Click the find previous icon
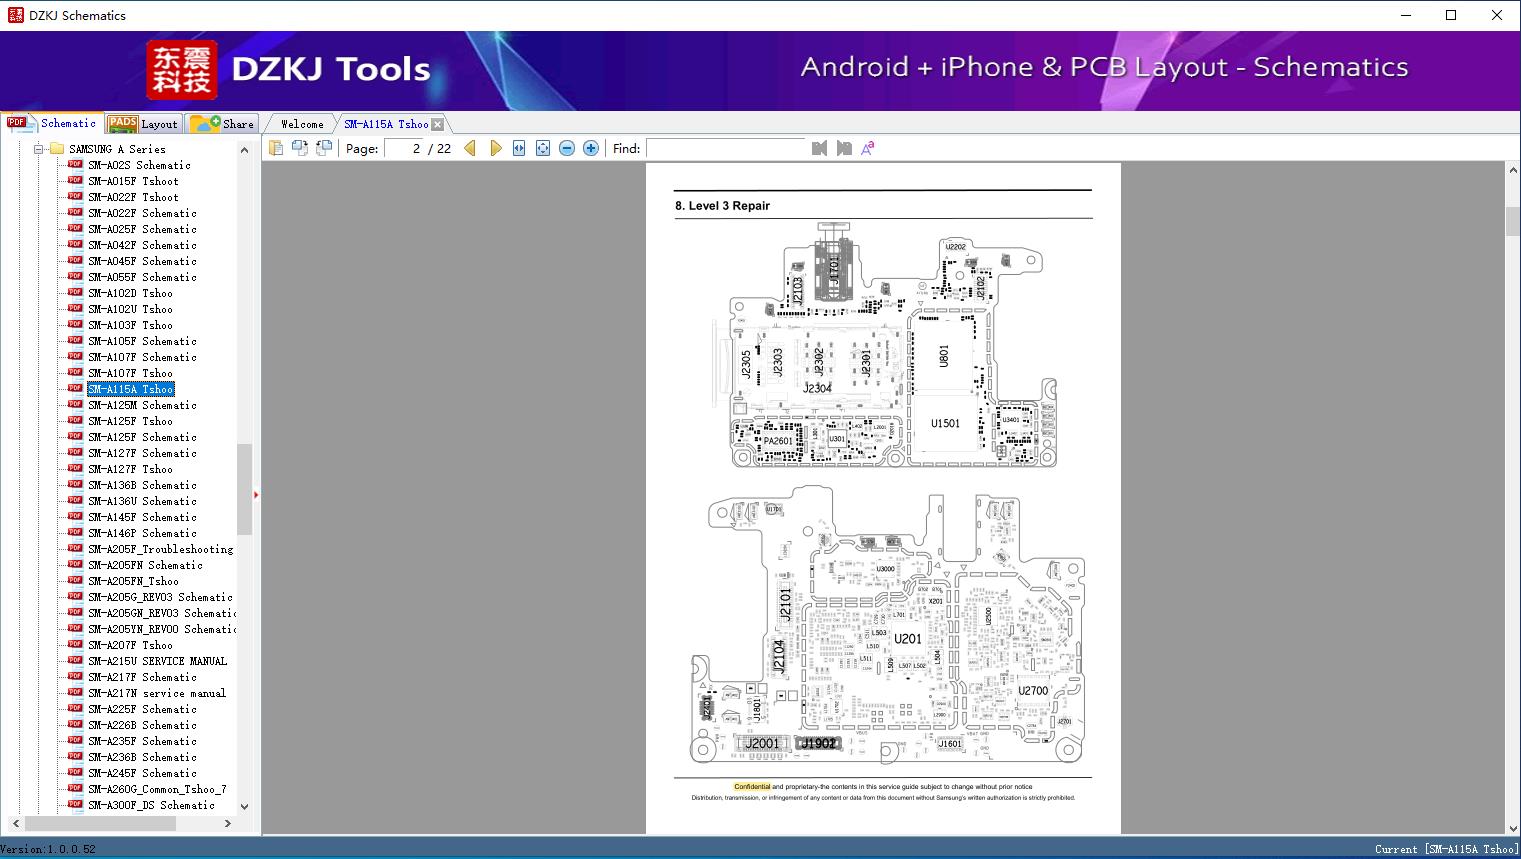Viewport: 1521px width, 859px height. coord(819,148)
